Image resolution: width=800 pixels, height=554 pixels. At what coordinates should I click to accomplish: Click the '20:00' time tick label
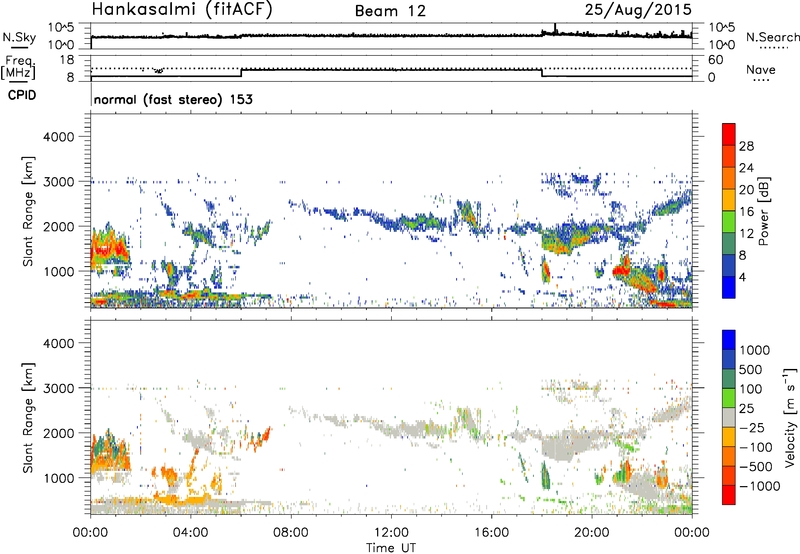[x=592, y=533]
